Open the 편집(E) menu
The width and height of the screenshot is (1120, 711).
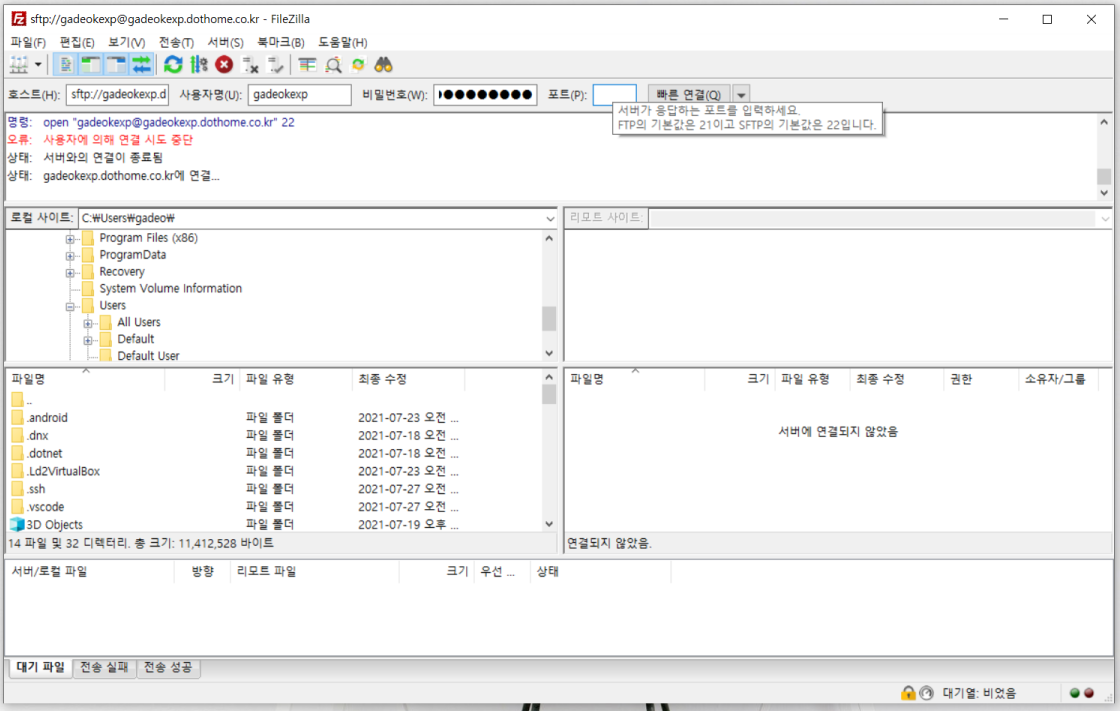pos(76,42)
